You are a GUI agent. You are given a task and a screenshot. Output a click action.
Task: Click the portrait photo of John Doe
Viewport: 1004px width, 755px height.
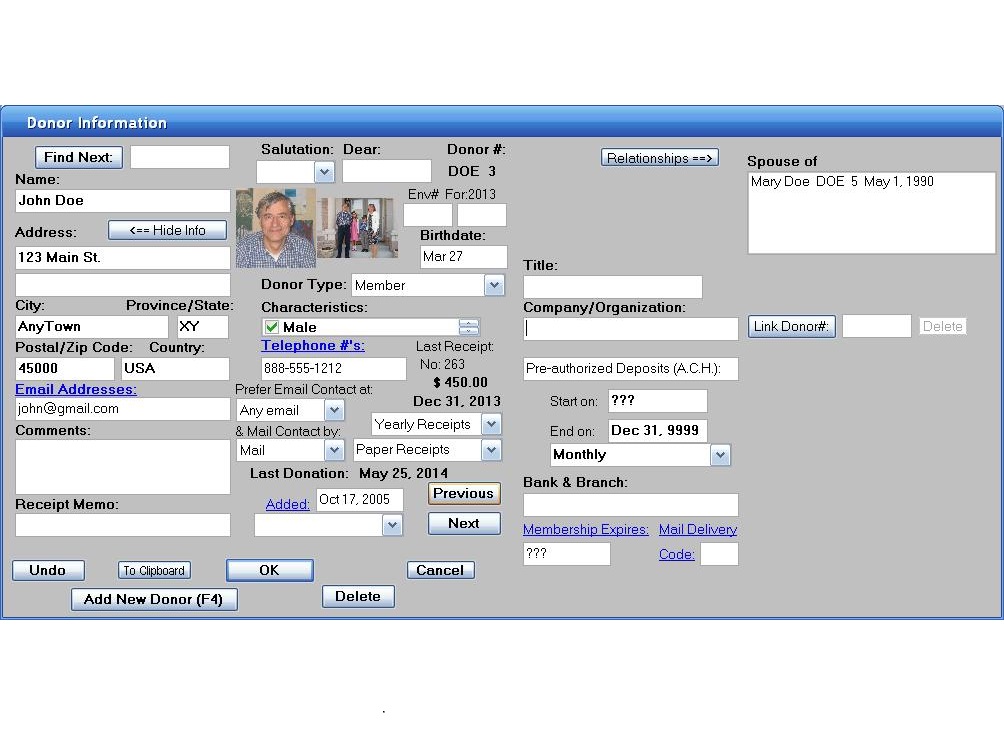pyautogui.click(x=275, y=227)
